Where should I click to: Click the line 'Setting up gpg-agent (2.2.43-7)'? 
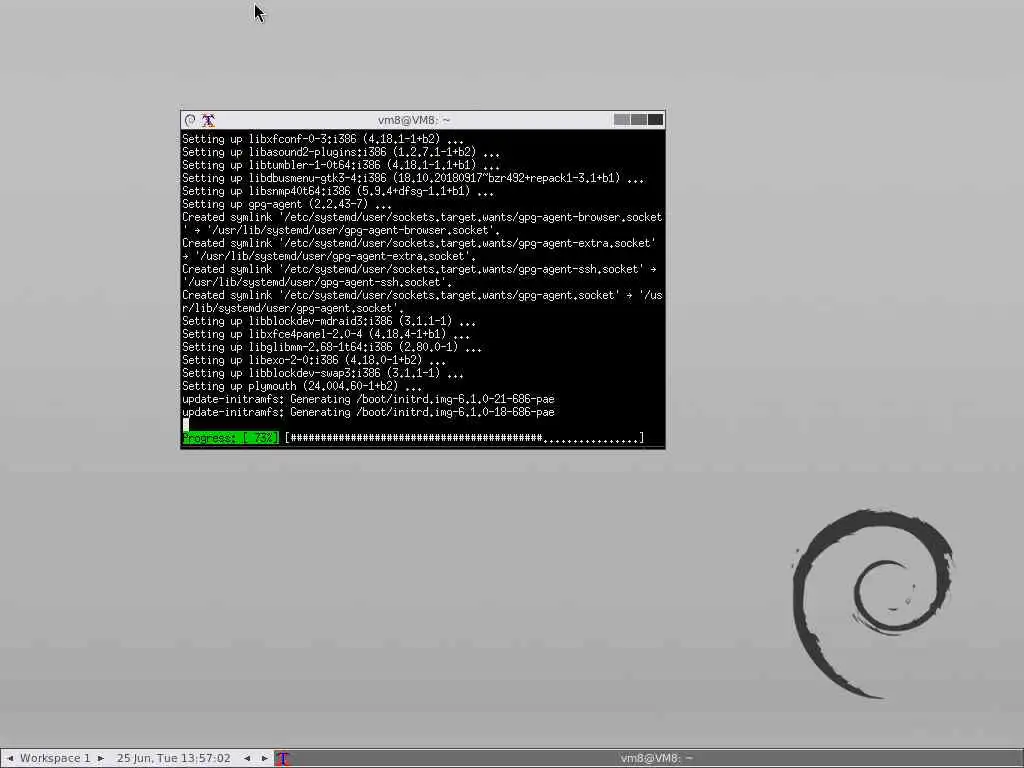(x=287, y=204)
